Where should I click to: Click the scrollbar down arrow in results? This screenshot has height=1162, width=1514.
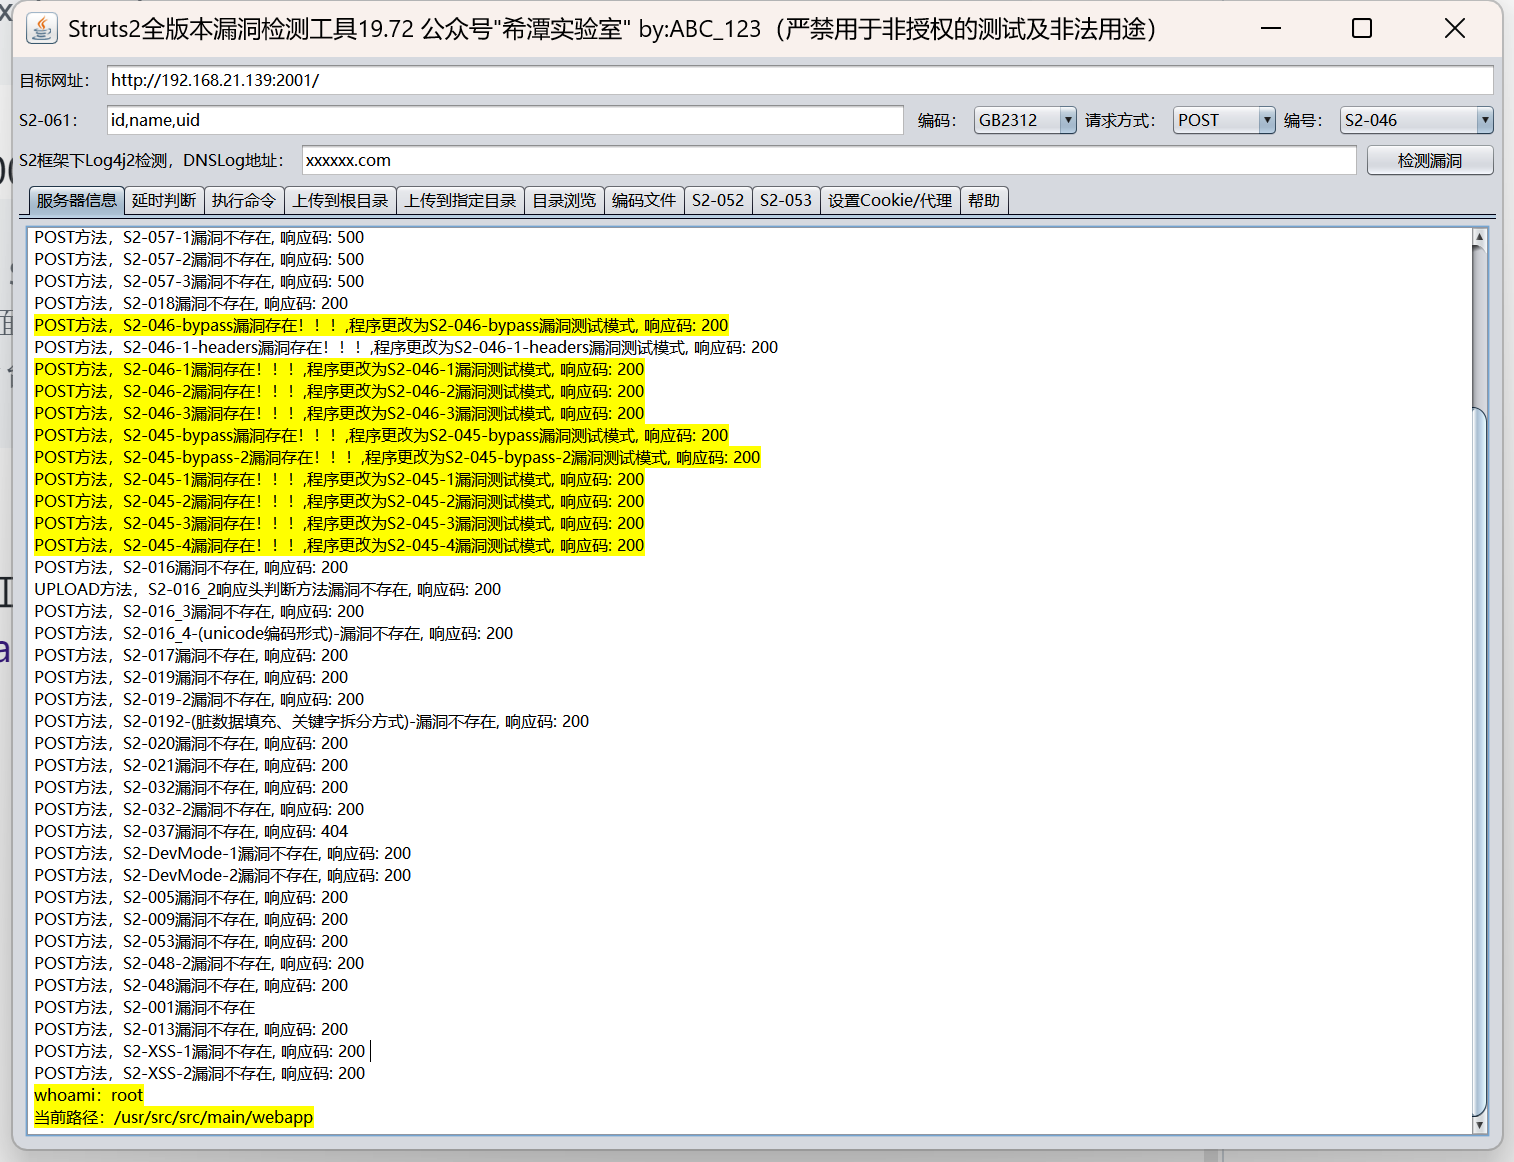pyautogui.click(x=1479, y=1125)
